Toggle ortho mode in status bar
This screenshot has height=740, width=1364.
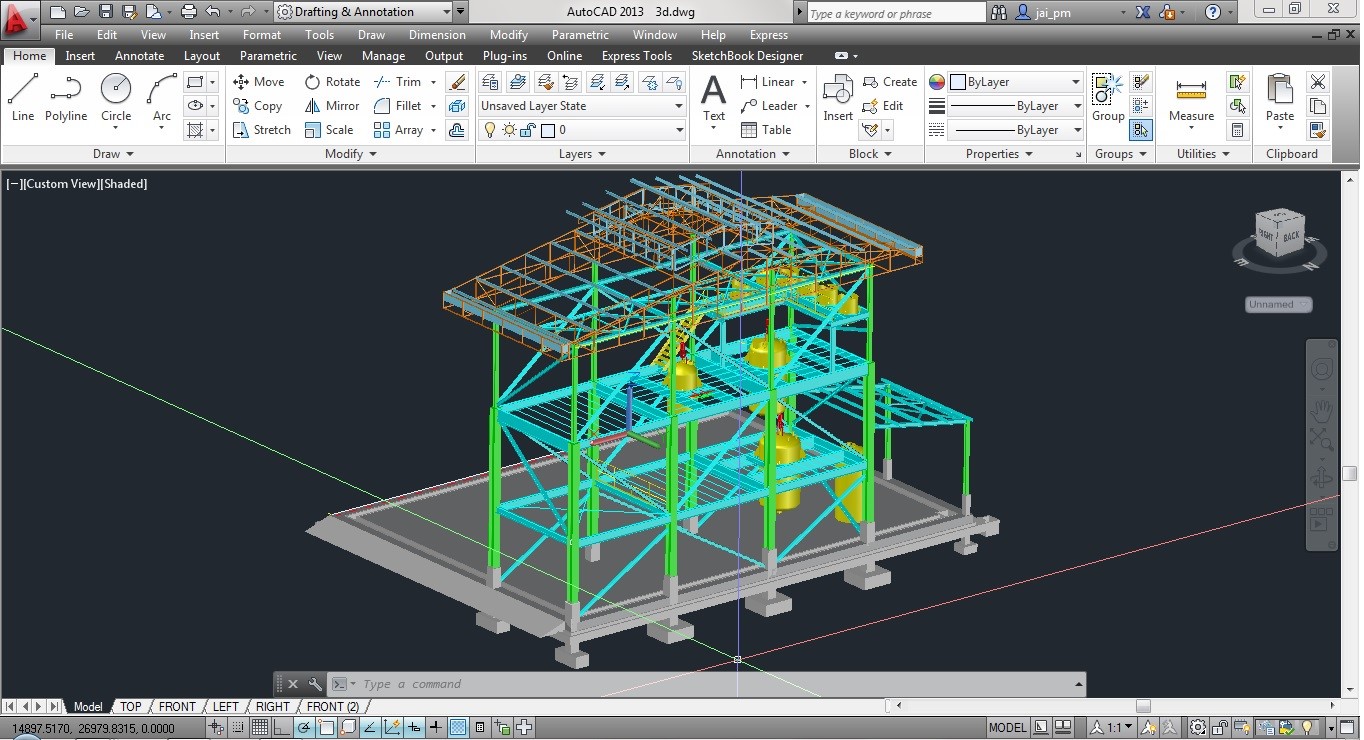[282, 728]
